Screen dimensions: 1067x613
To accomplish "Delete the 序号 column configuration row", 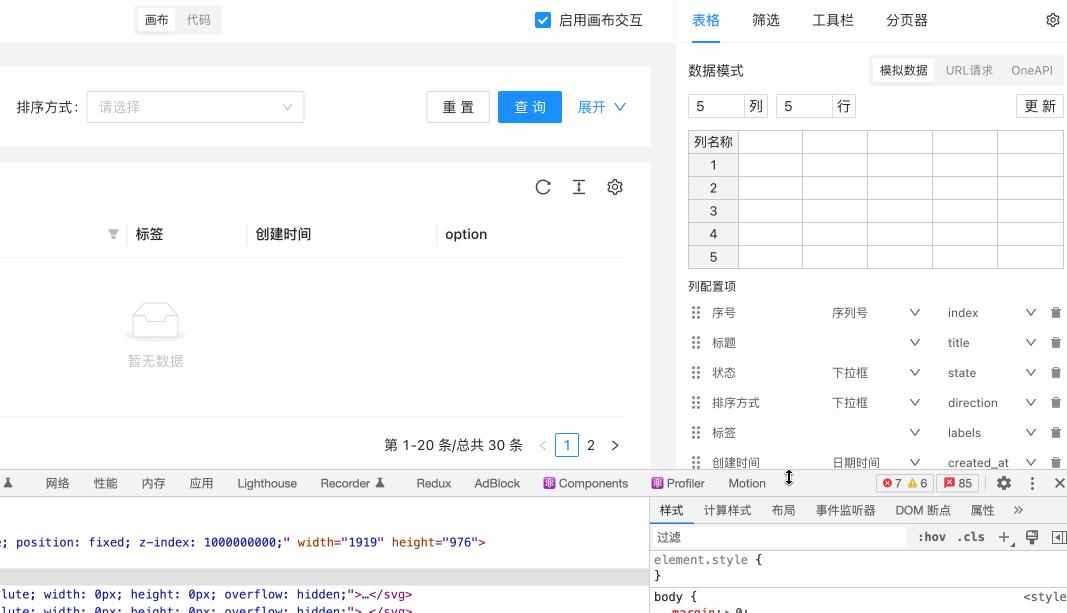I will pos(1056,312).
